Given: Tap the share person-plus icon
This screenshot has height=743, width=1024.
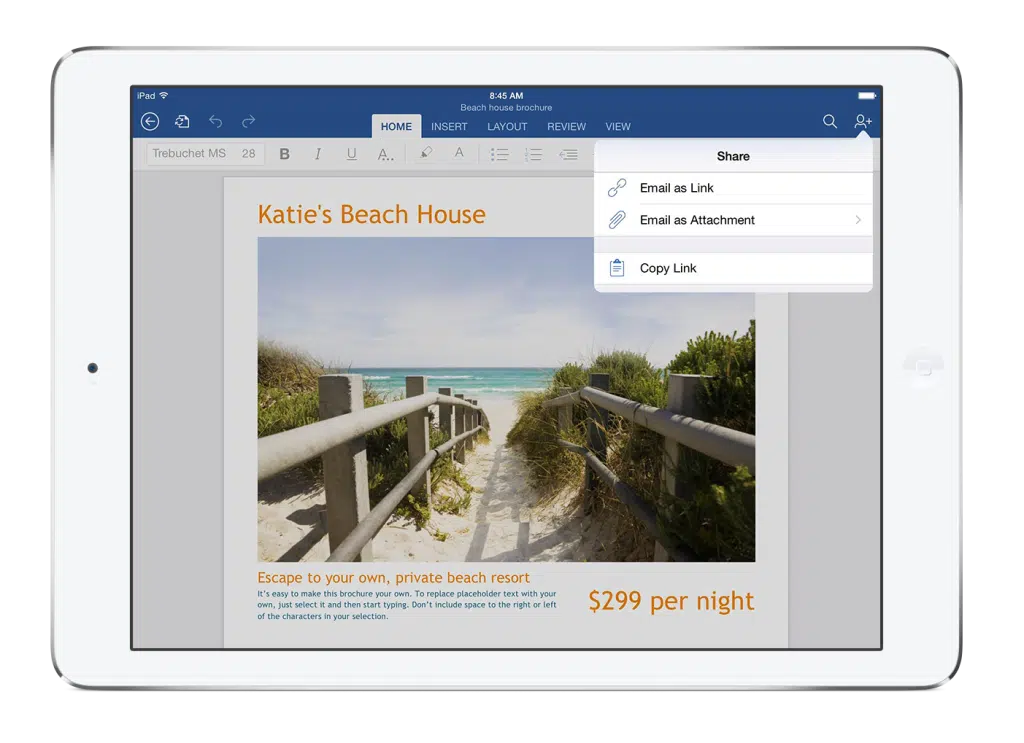Looking at the screenshot, I should point(863,121).
